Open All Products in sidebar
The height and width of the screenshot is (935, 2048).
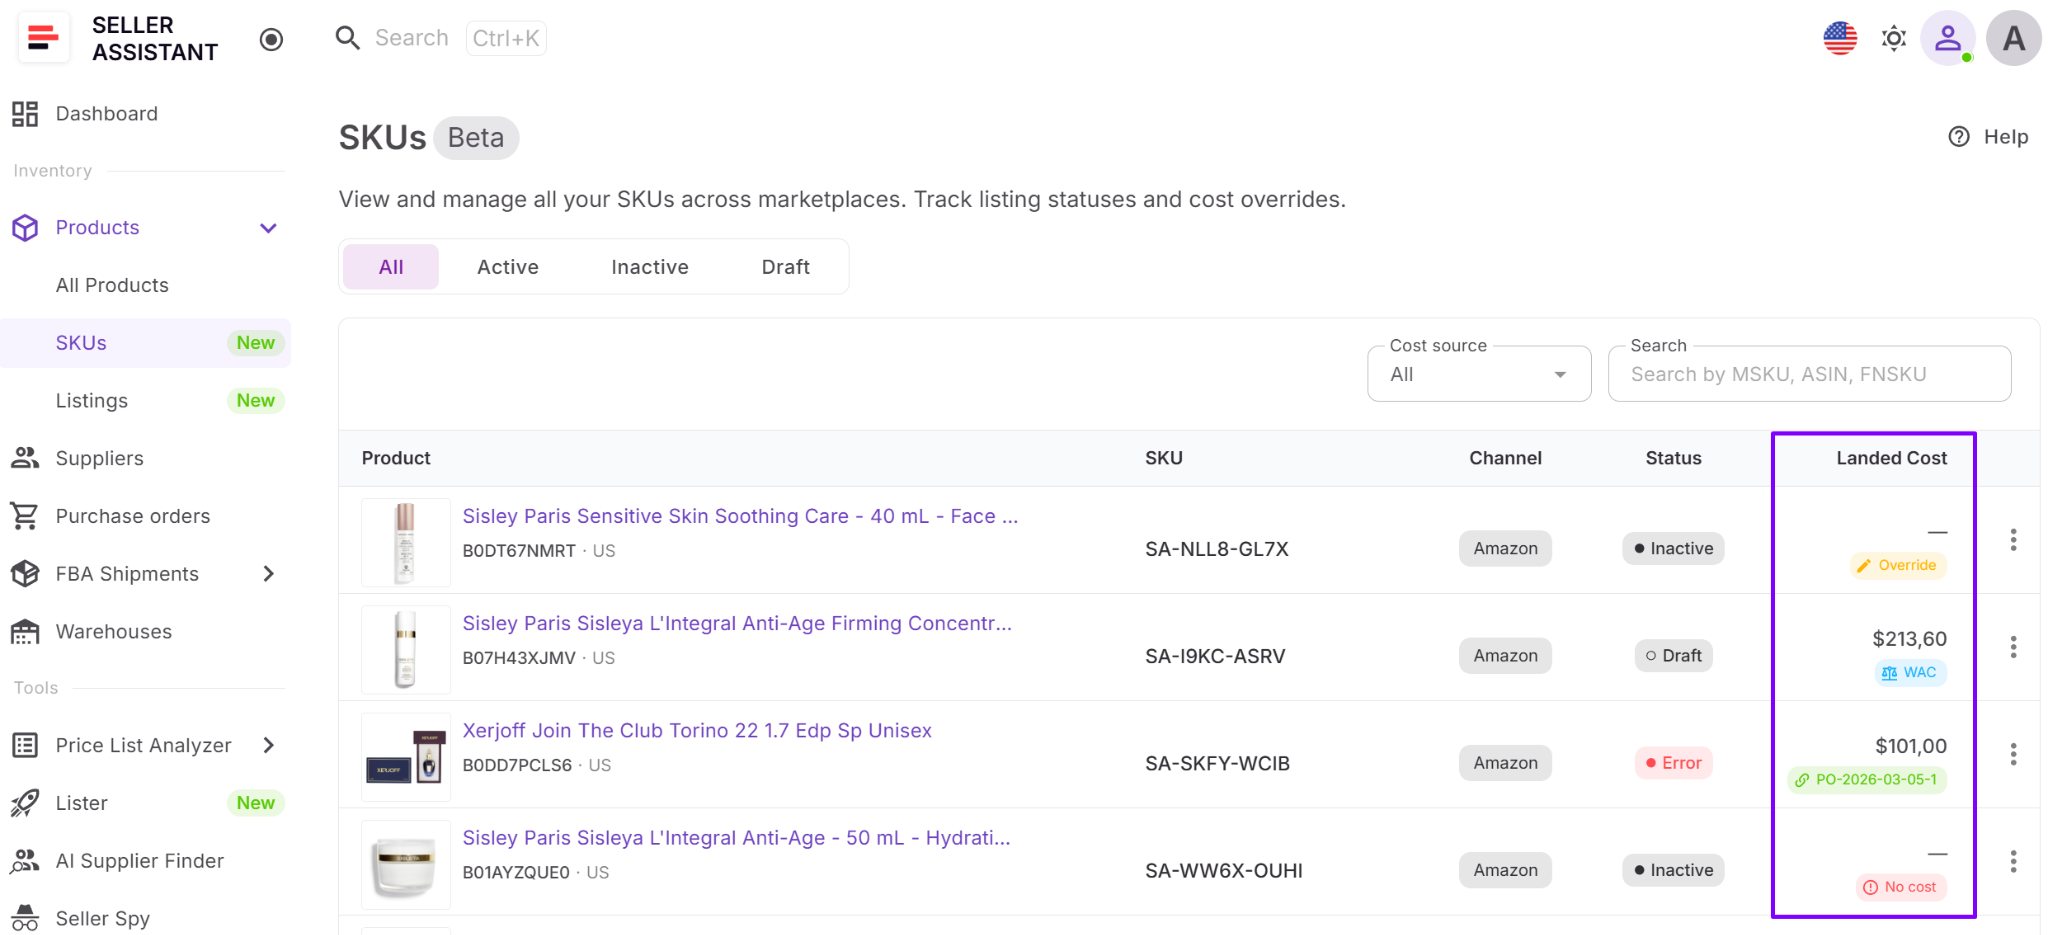pos(112,286)
